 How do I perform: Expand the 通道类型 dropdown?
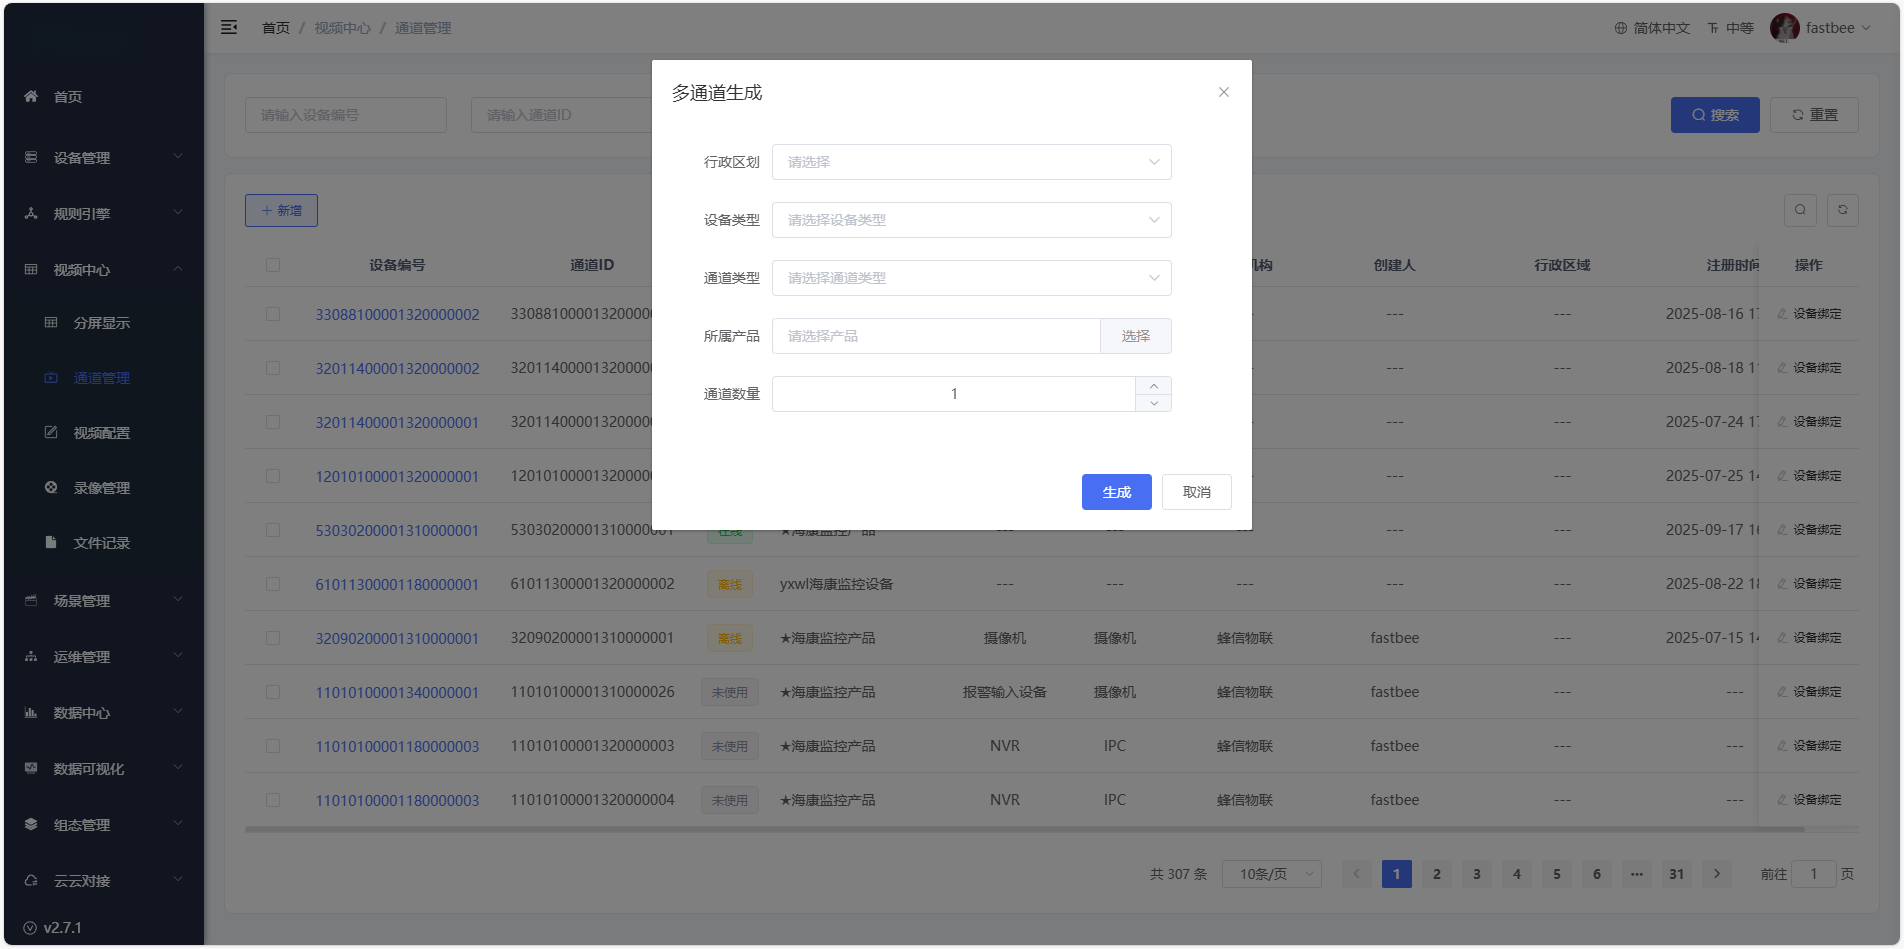point(971,278)
